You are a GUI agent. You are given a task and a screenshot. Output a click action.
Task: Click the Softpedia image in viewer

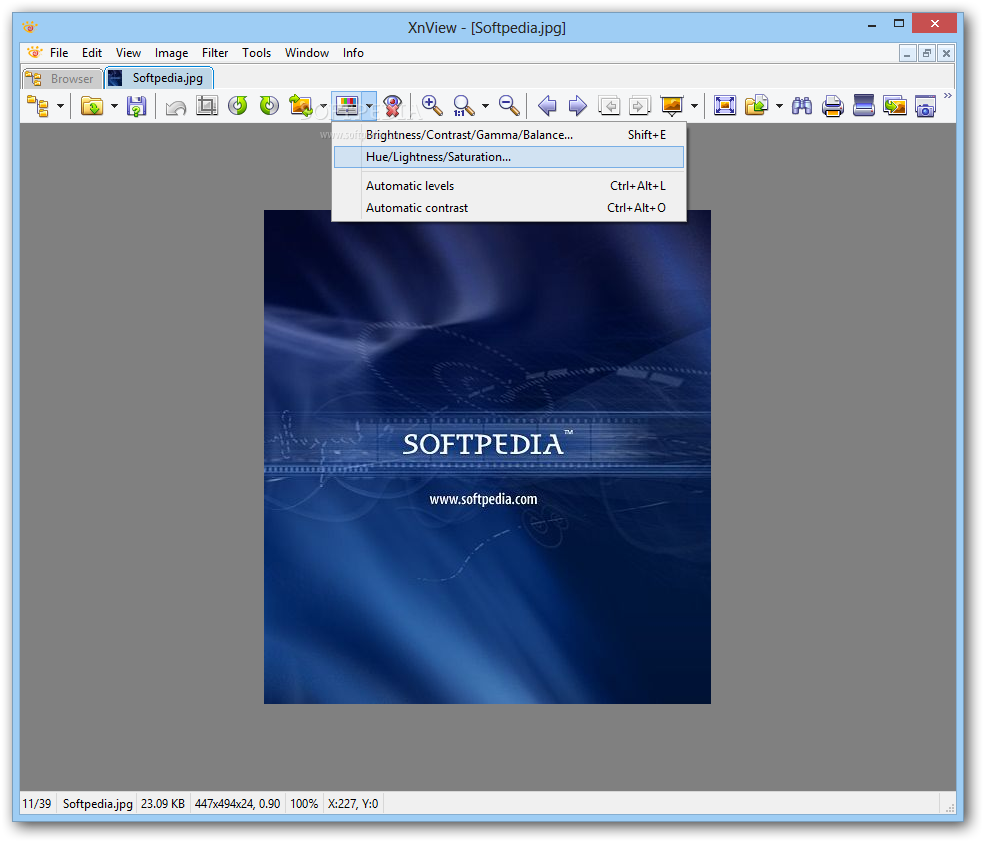(x=487, y=457)
